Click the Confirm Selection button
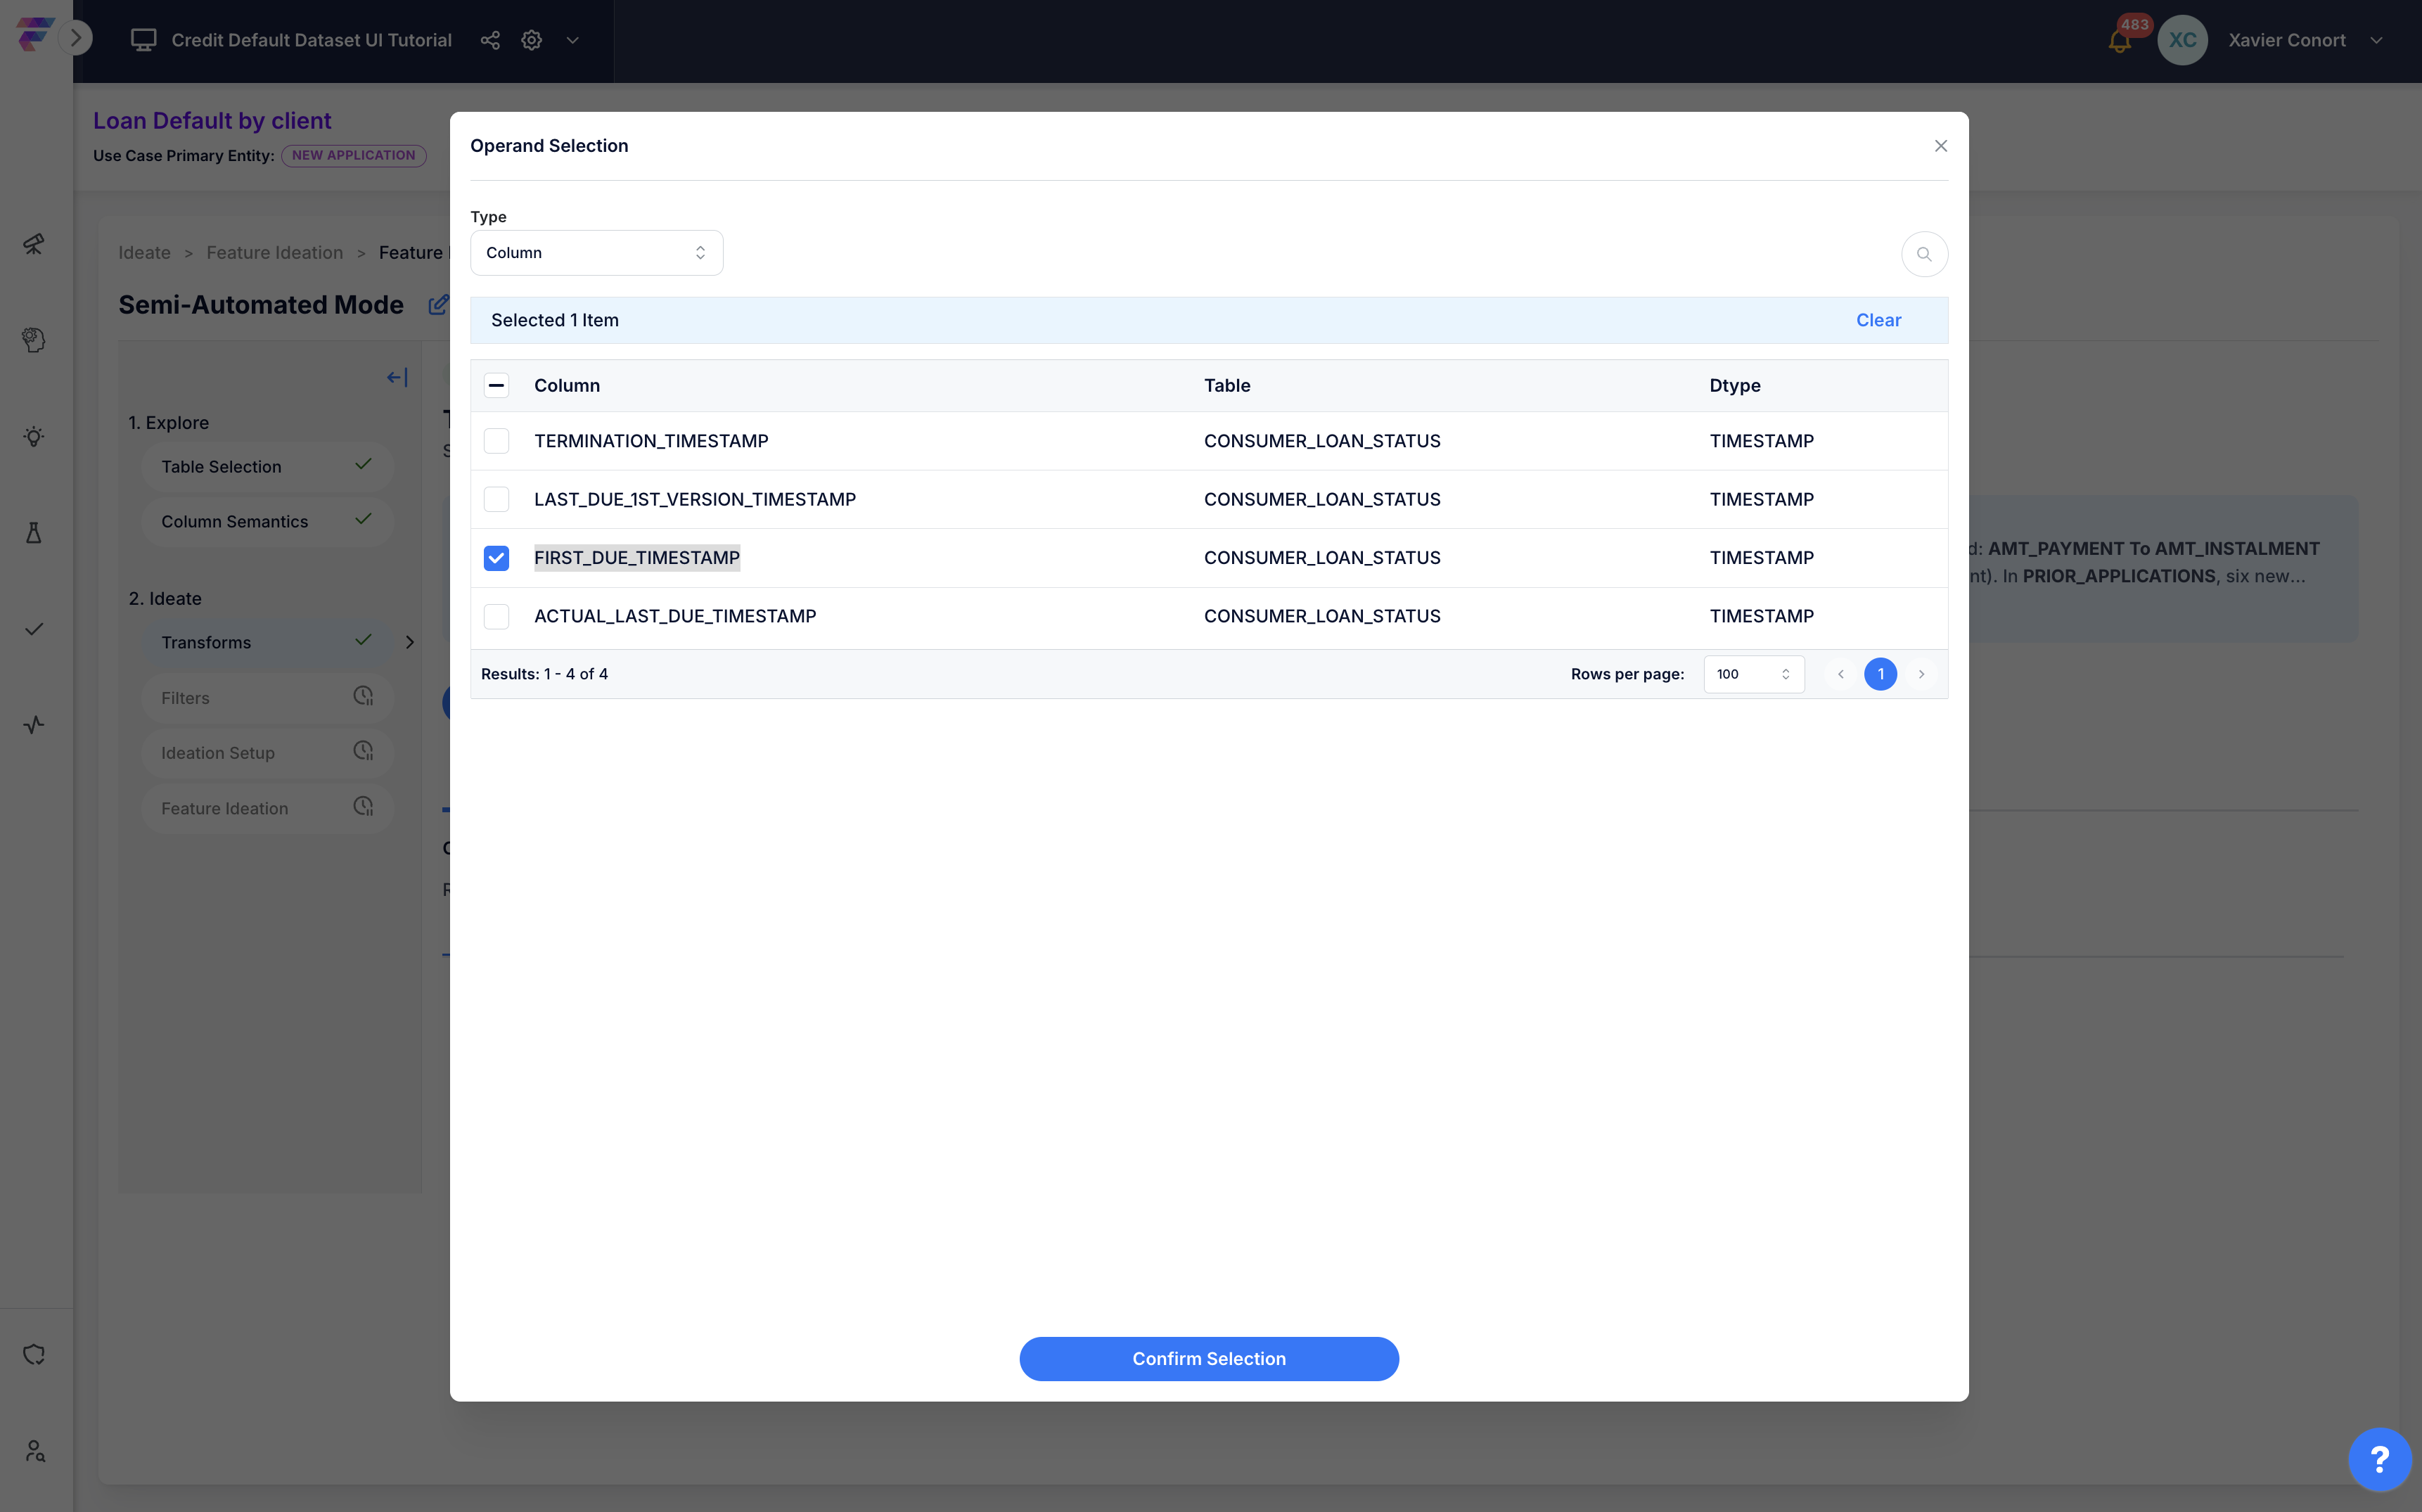 click(x=1208, y=1358)
